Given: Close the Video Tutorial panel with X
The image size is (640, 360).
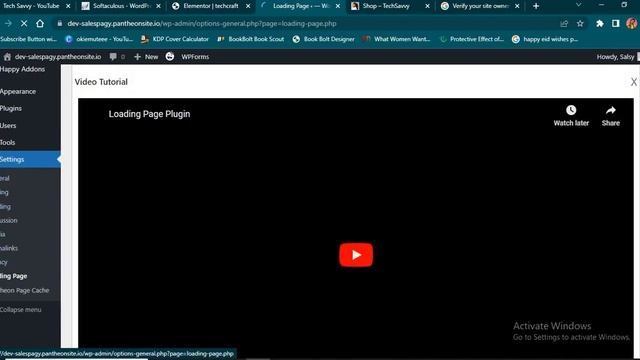Looking at the screenshot, I should pyautogui.click(x=633, y=82).
